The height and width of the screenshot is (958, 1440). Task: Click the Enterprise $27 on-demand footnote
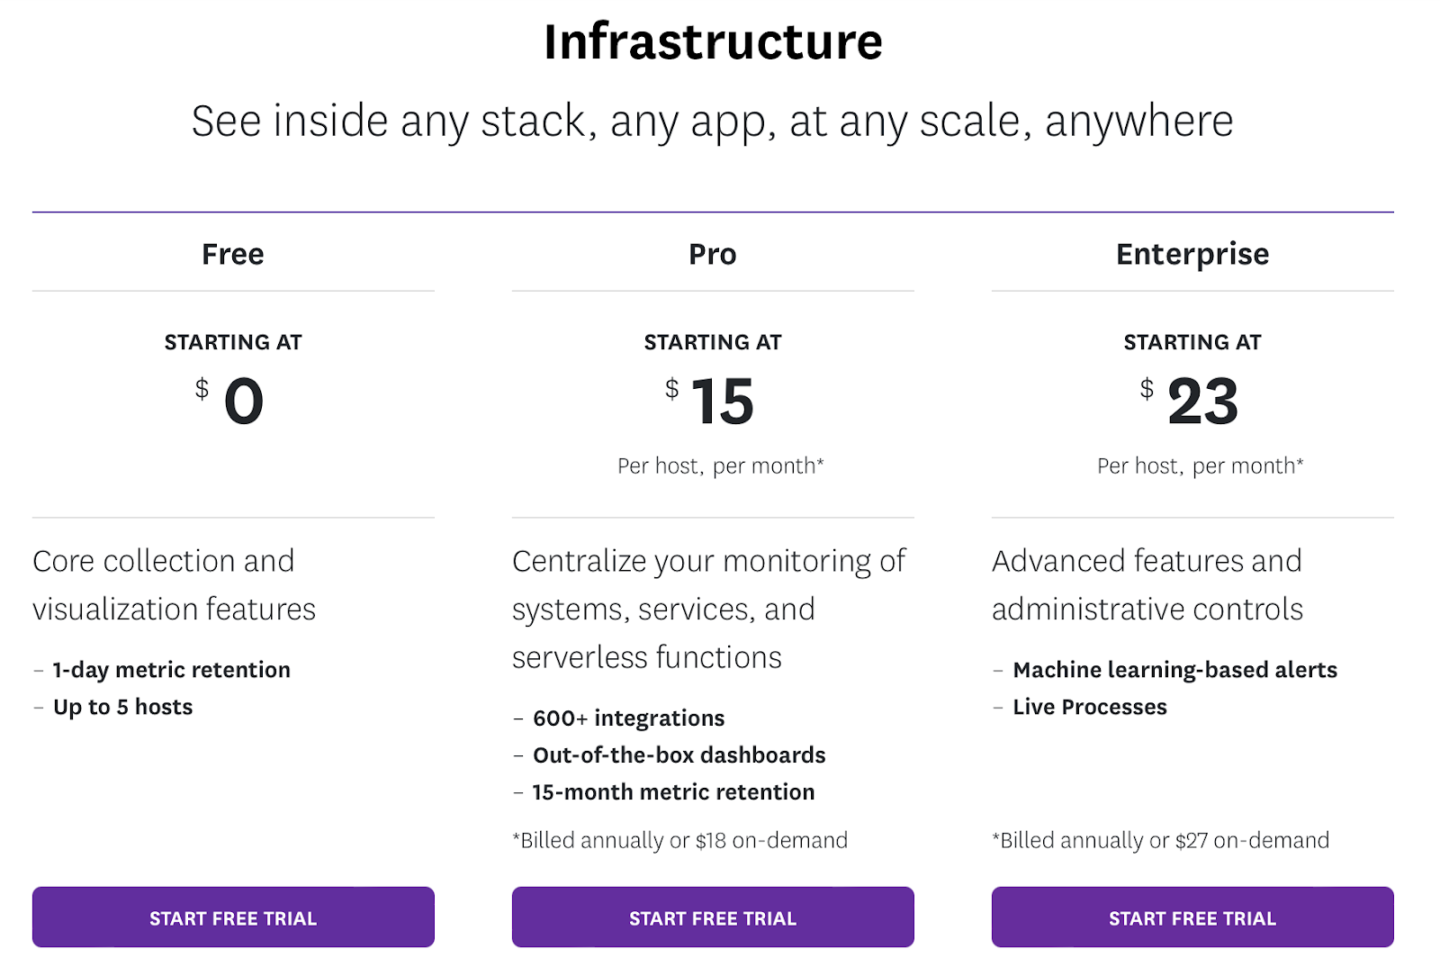point(1160,840)
